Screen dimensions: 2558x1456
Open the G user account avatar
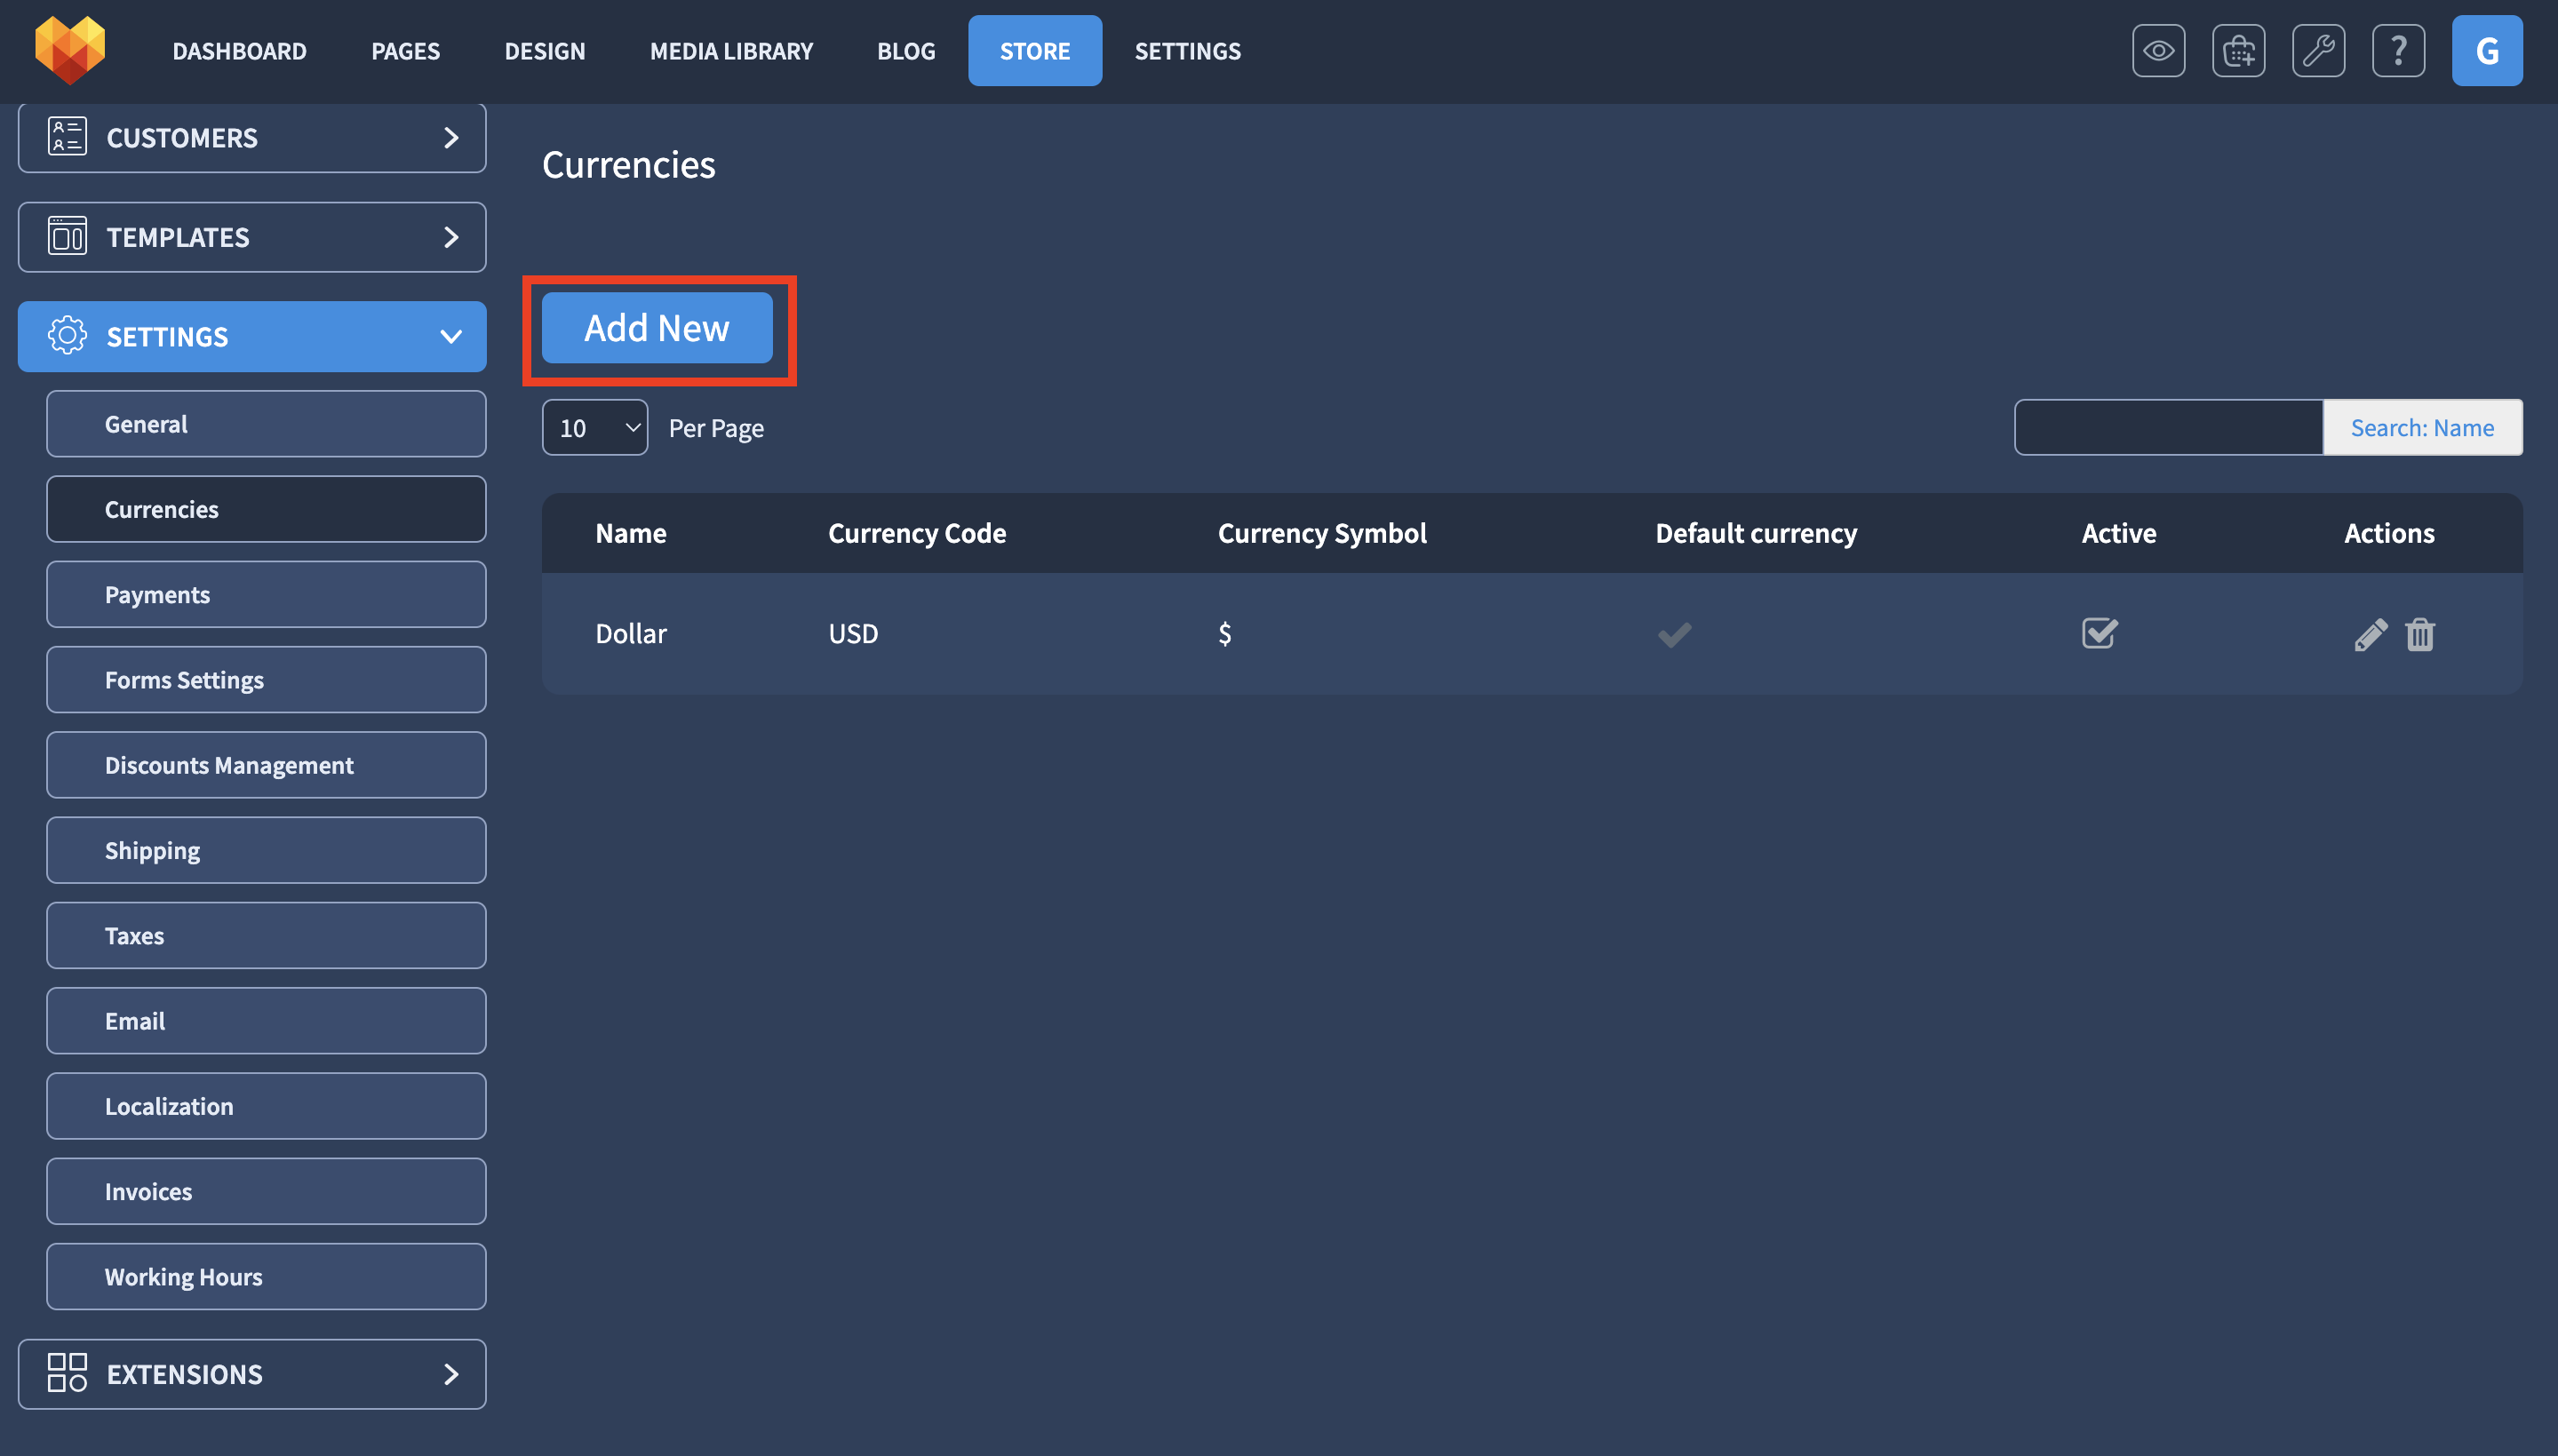pyautogui.click(x=2486, y=51)
